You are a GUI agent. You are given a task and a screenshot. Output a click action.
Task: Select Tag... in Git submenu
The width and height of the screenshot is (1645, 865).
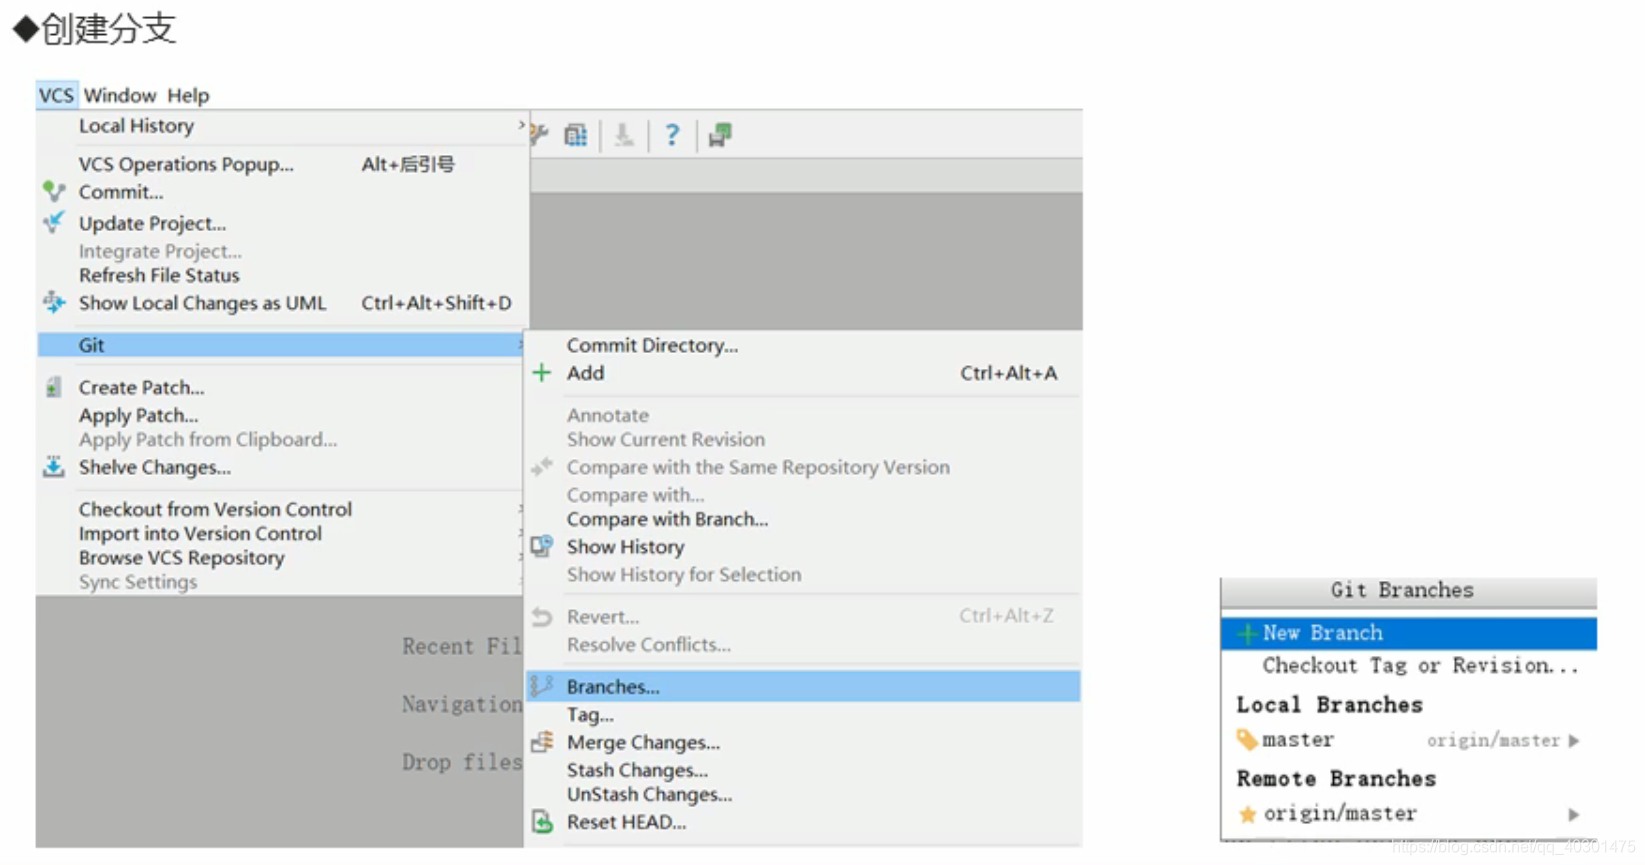[x=590, y=715]
